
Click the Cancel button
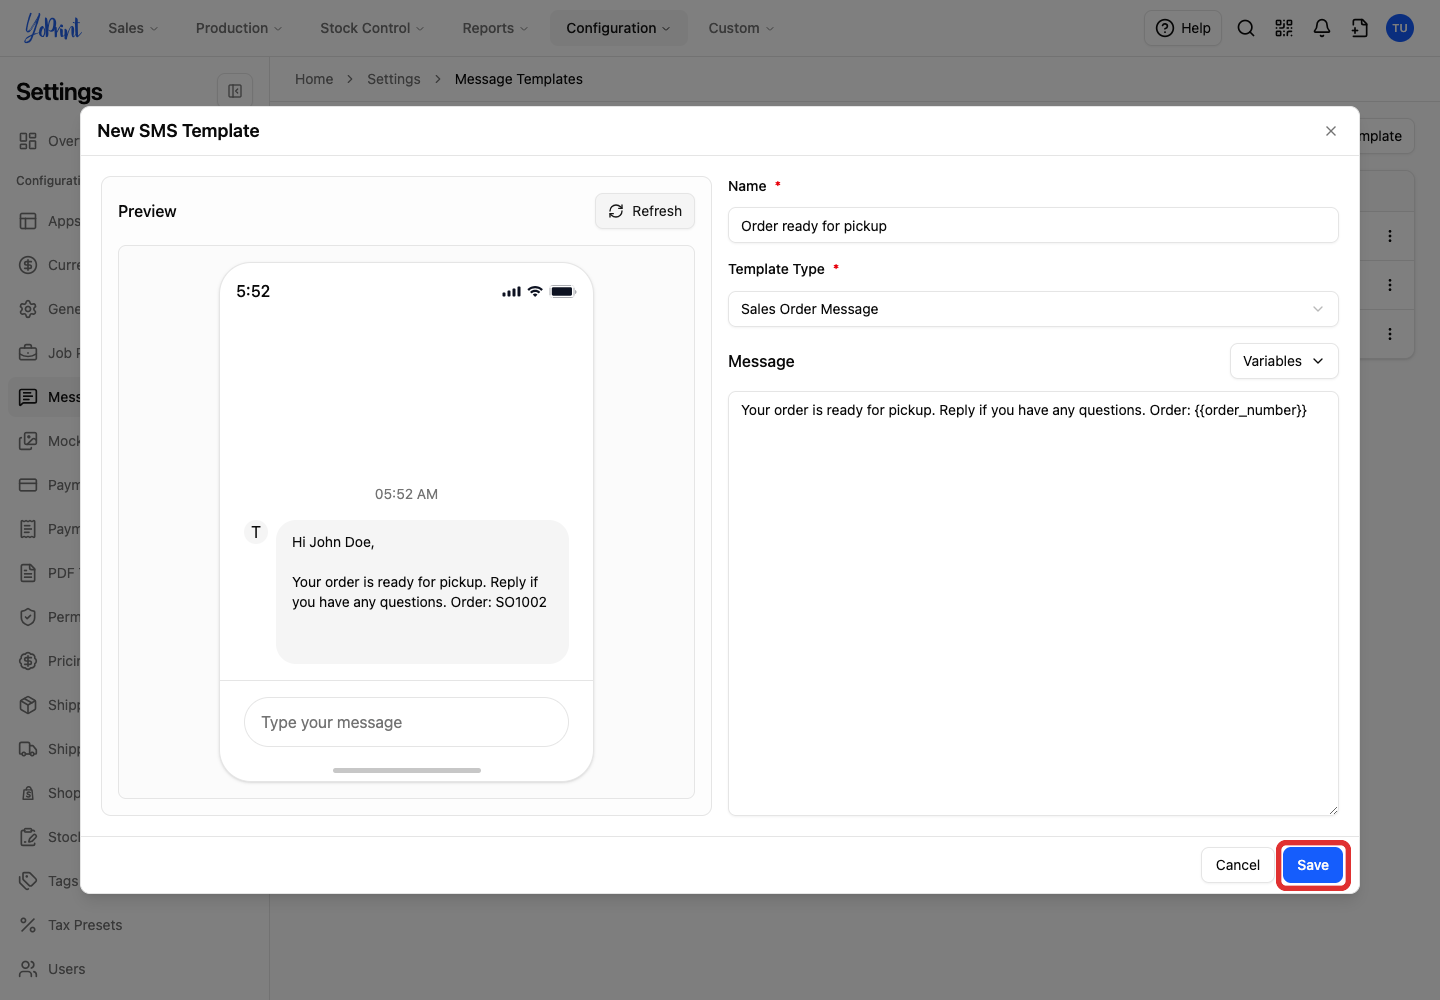1238,865
